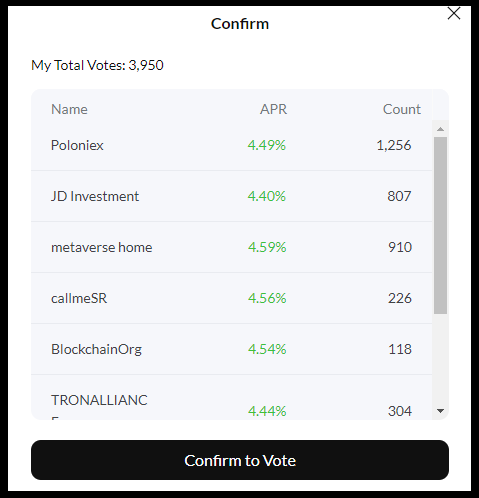Click the APR column header
The height and width of the screenshot is (498, 479).
pyautogui.click(x=273, y=109)
